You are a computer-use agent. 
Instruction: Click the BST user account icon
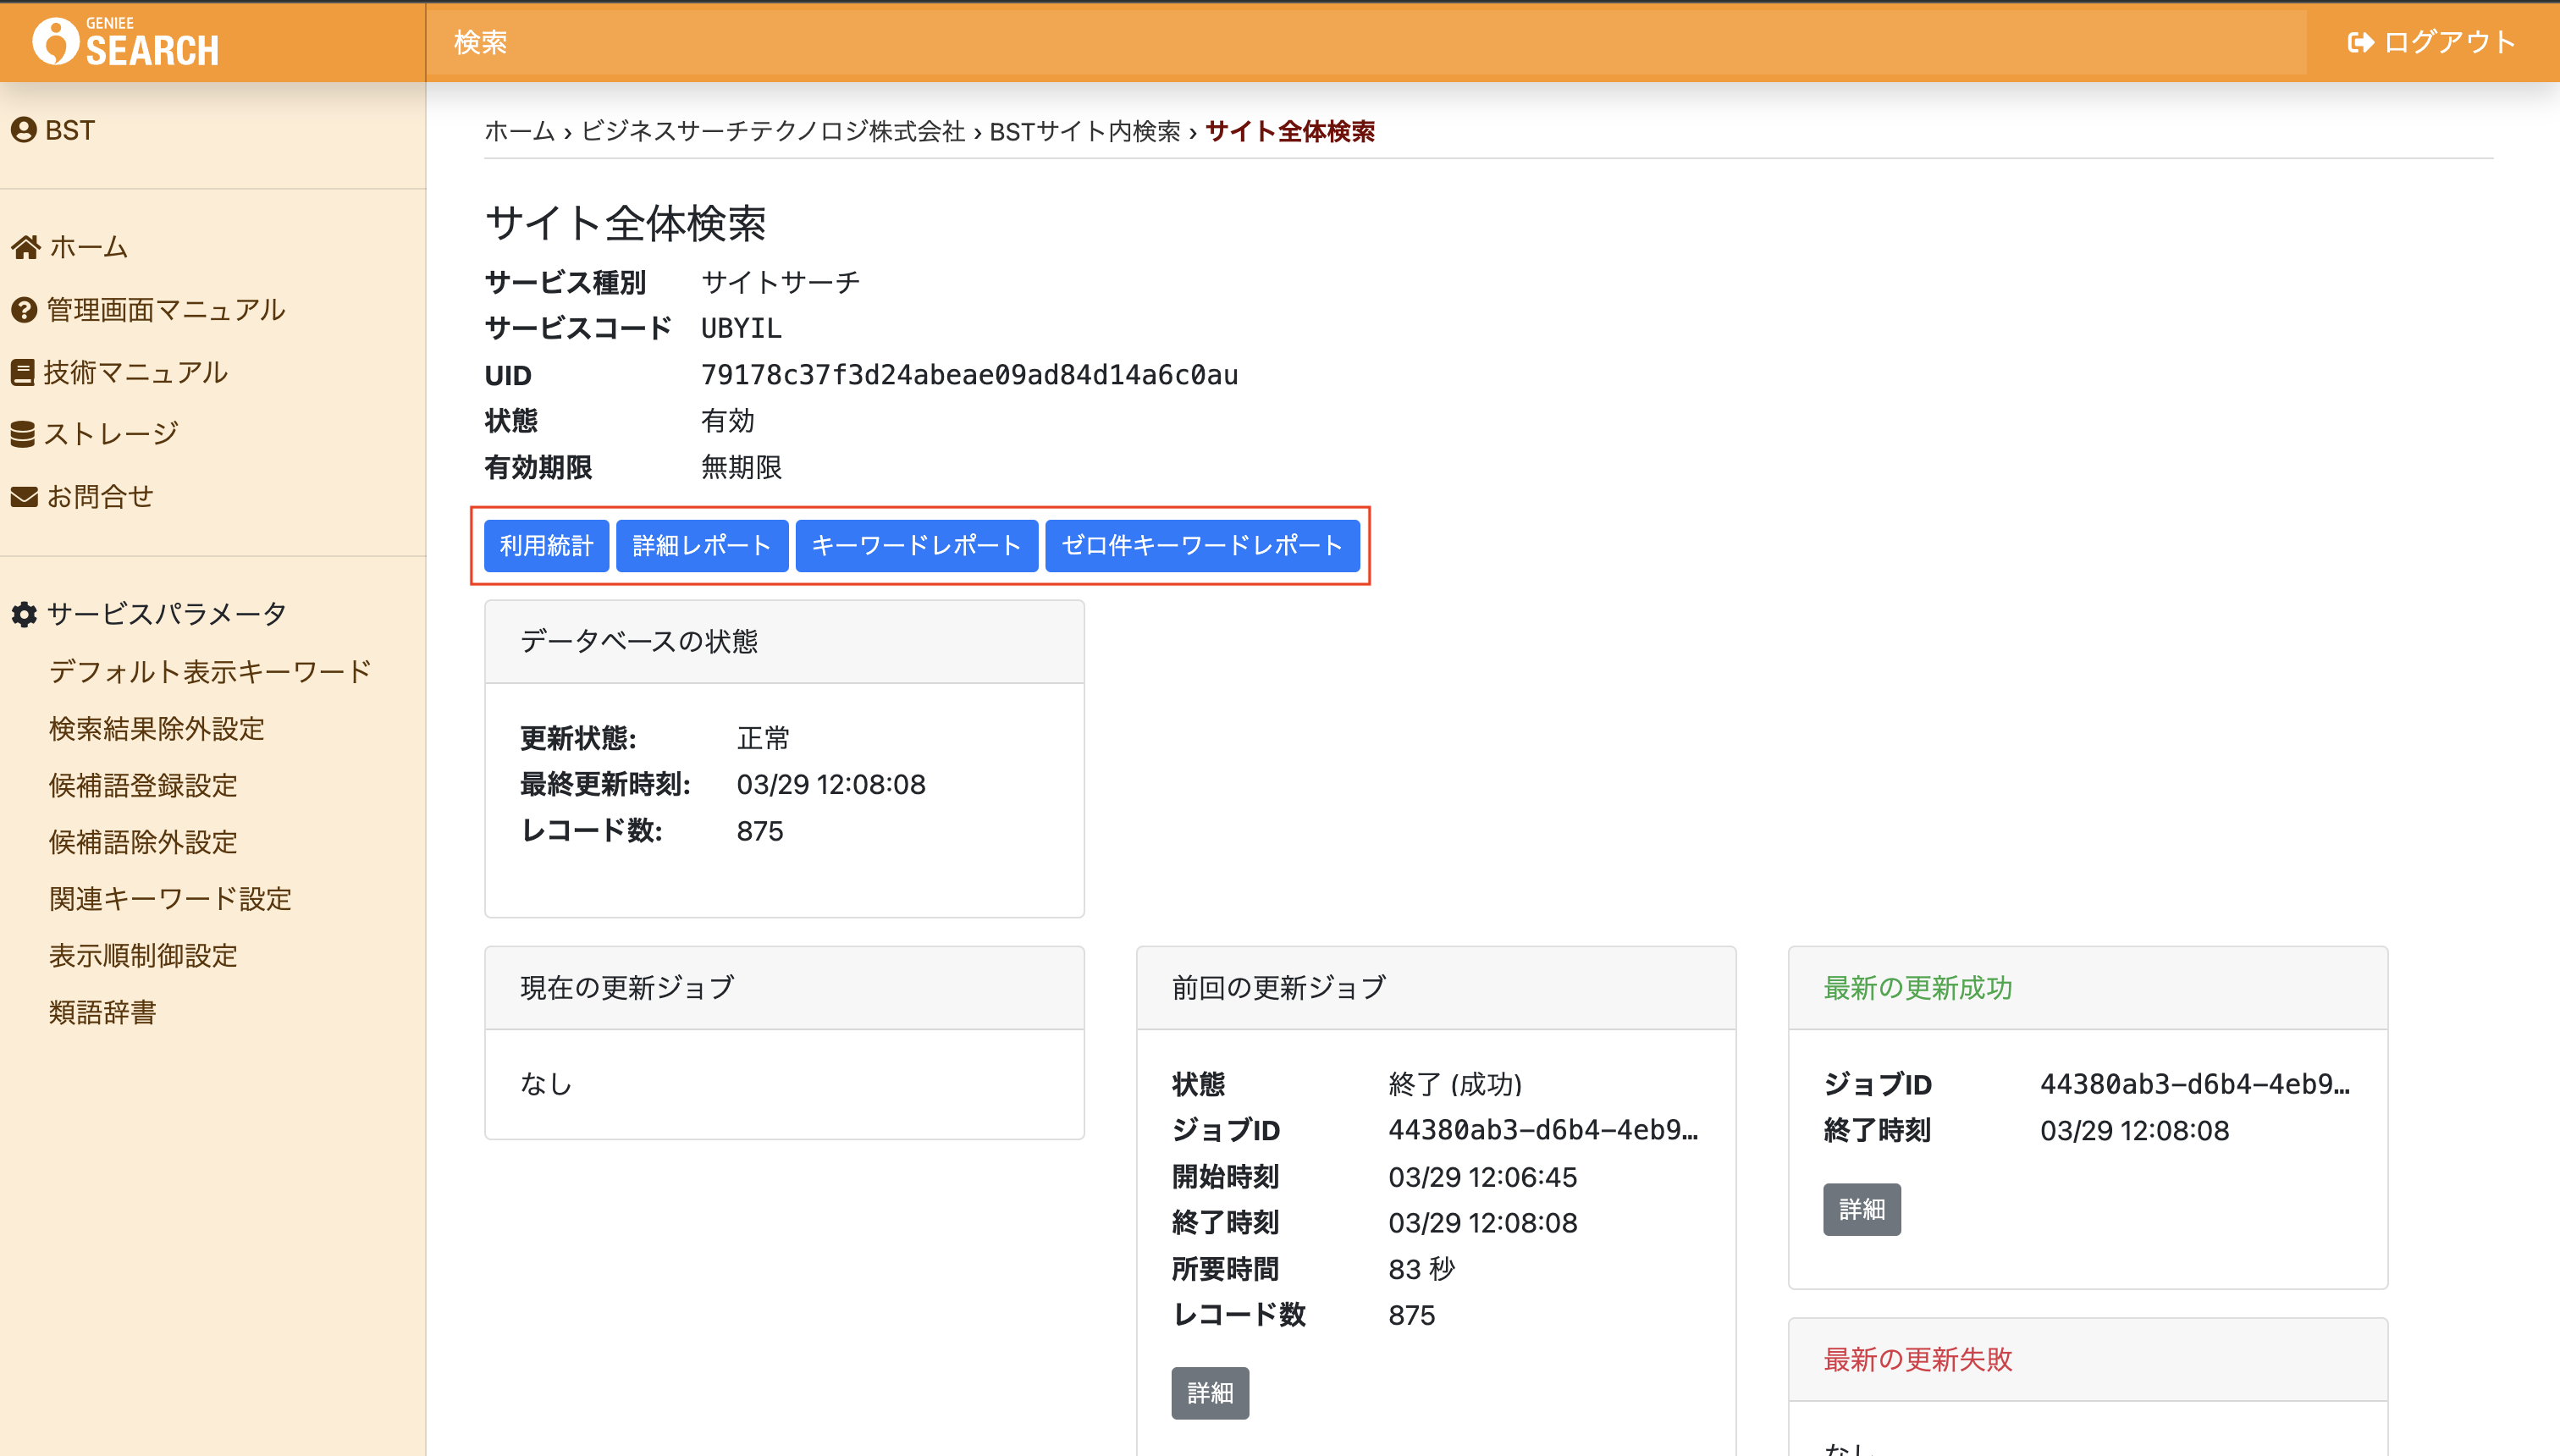[x=23, y=130]
